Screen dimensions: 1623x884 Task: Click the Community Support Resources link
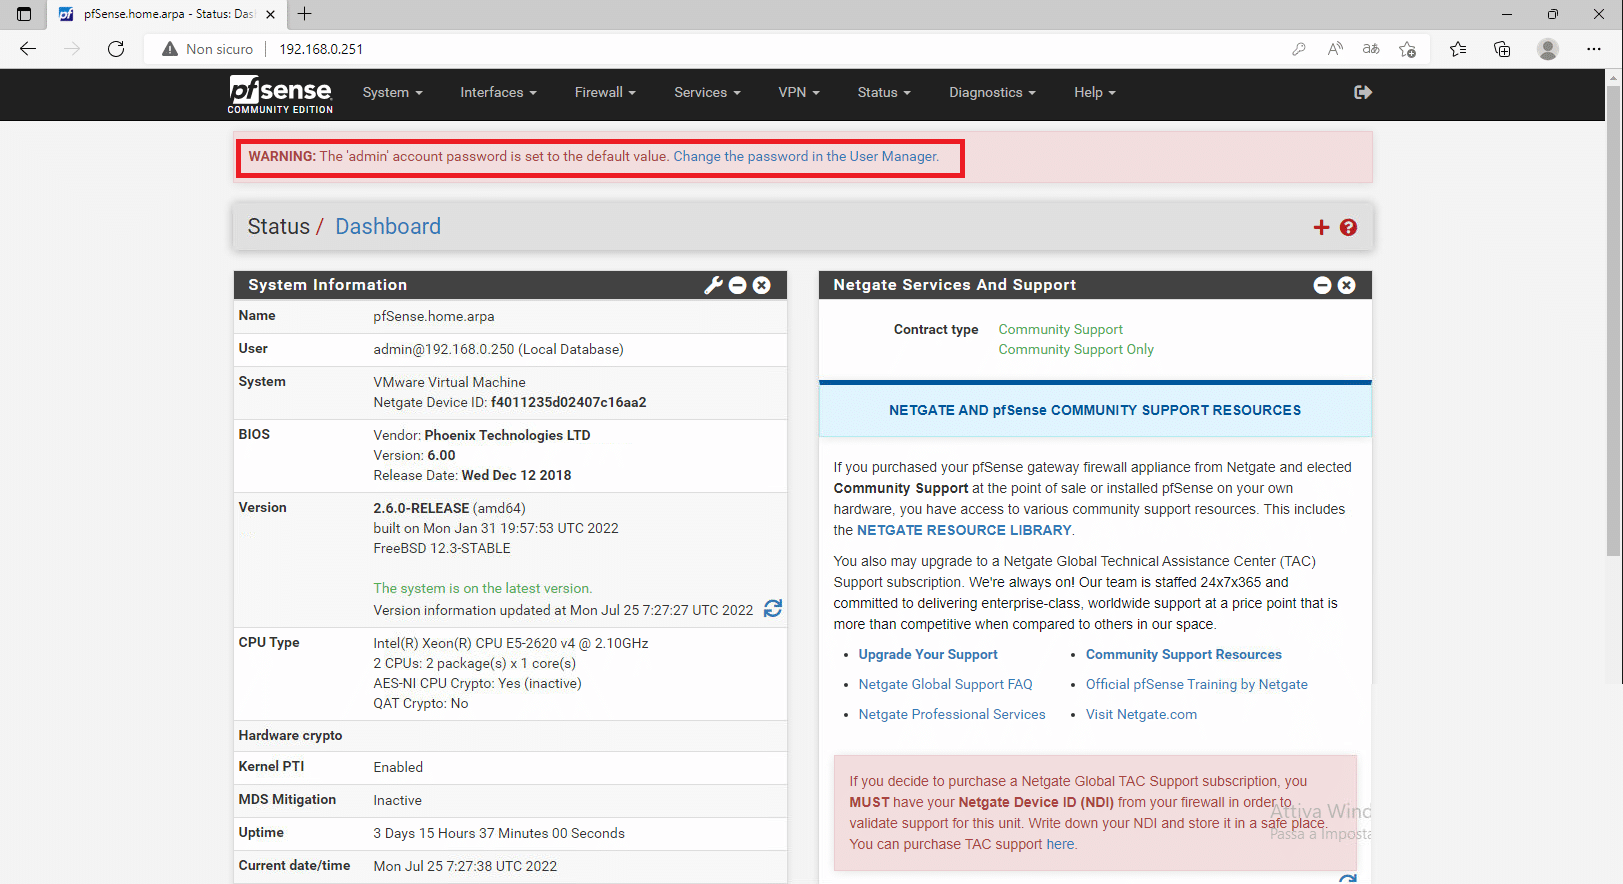(x=1184, y=654)
